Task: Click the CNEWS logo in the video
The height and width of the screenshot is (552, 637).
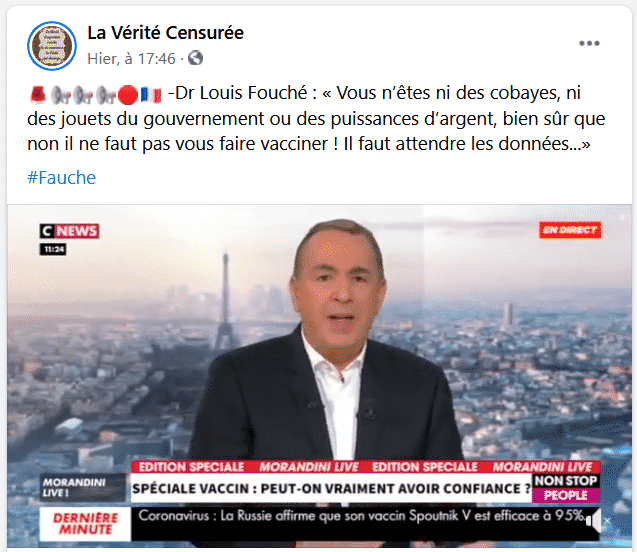Action: point(69,231)
